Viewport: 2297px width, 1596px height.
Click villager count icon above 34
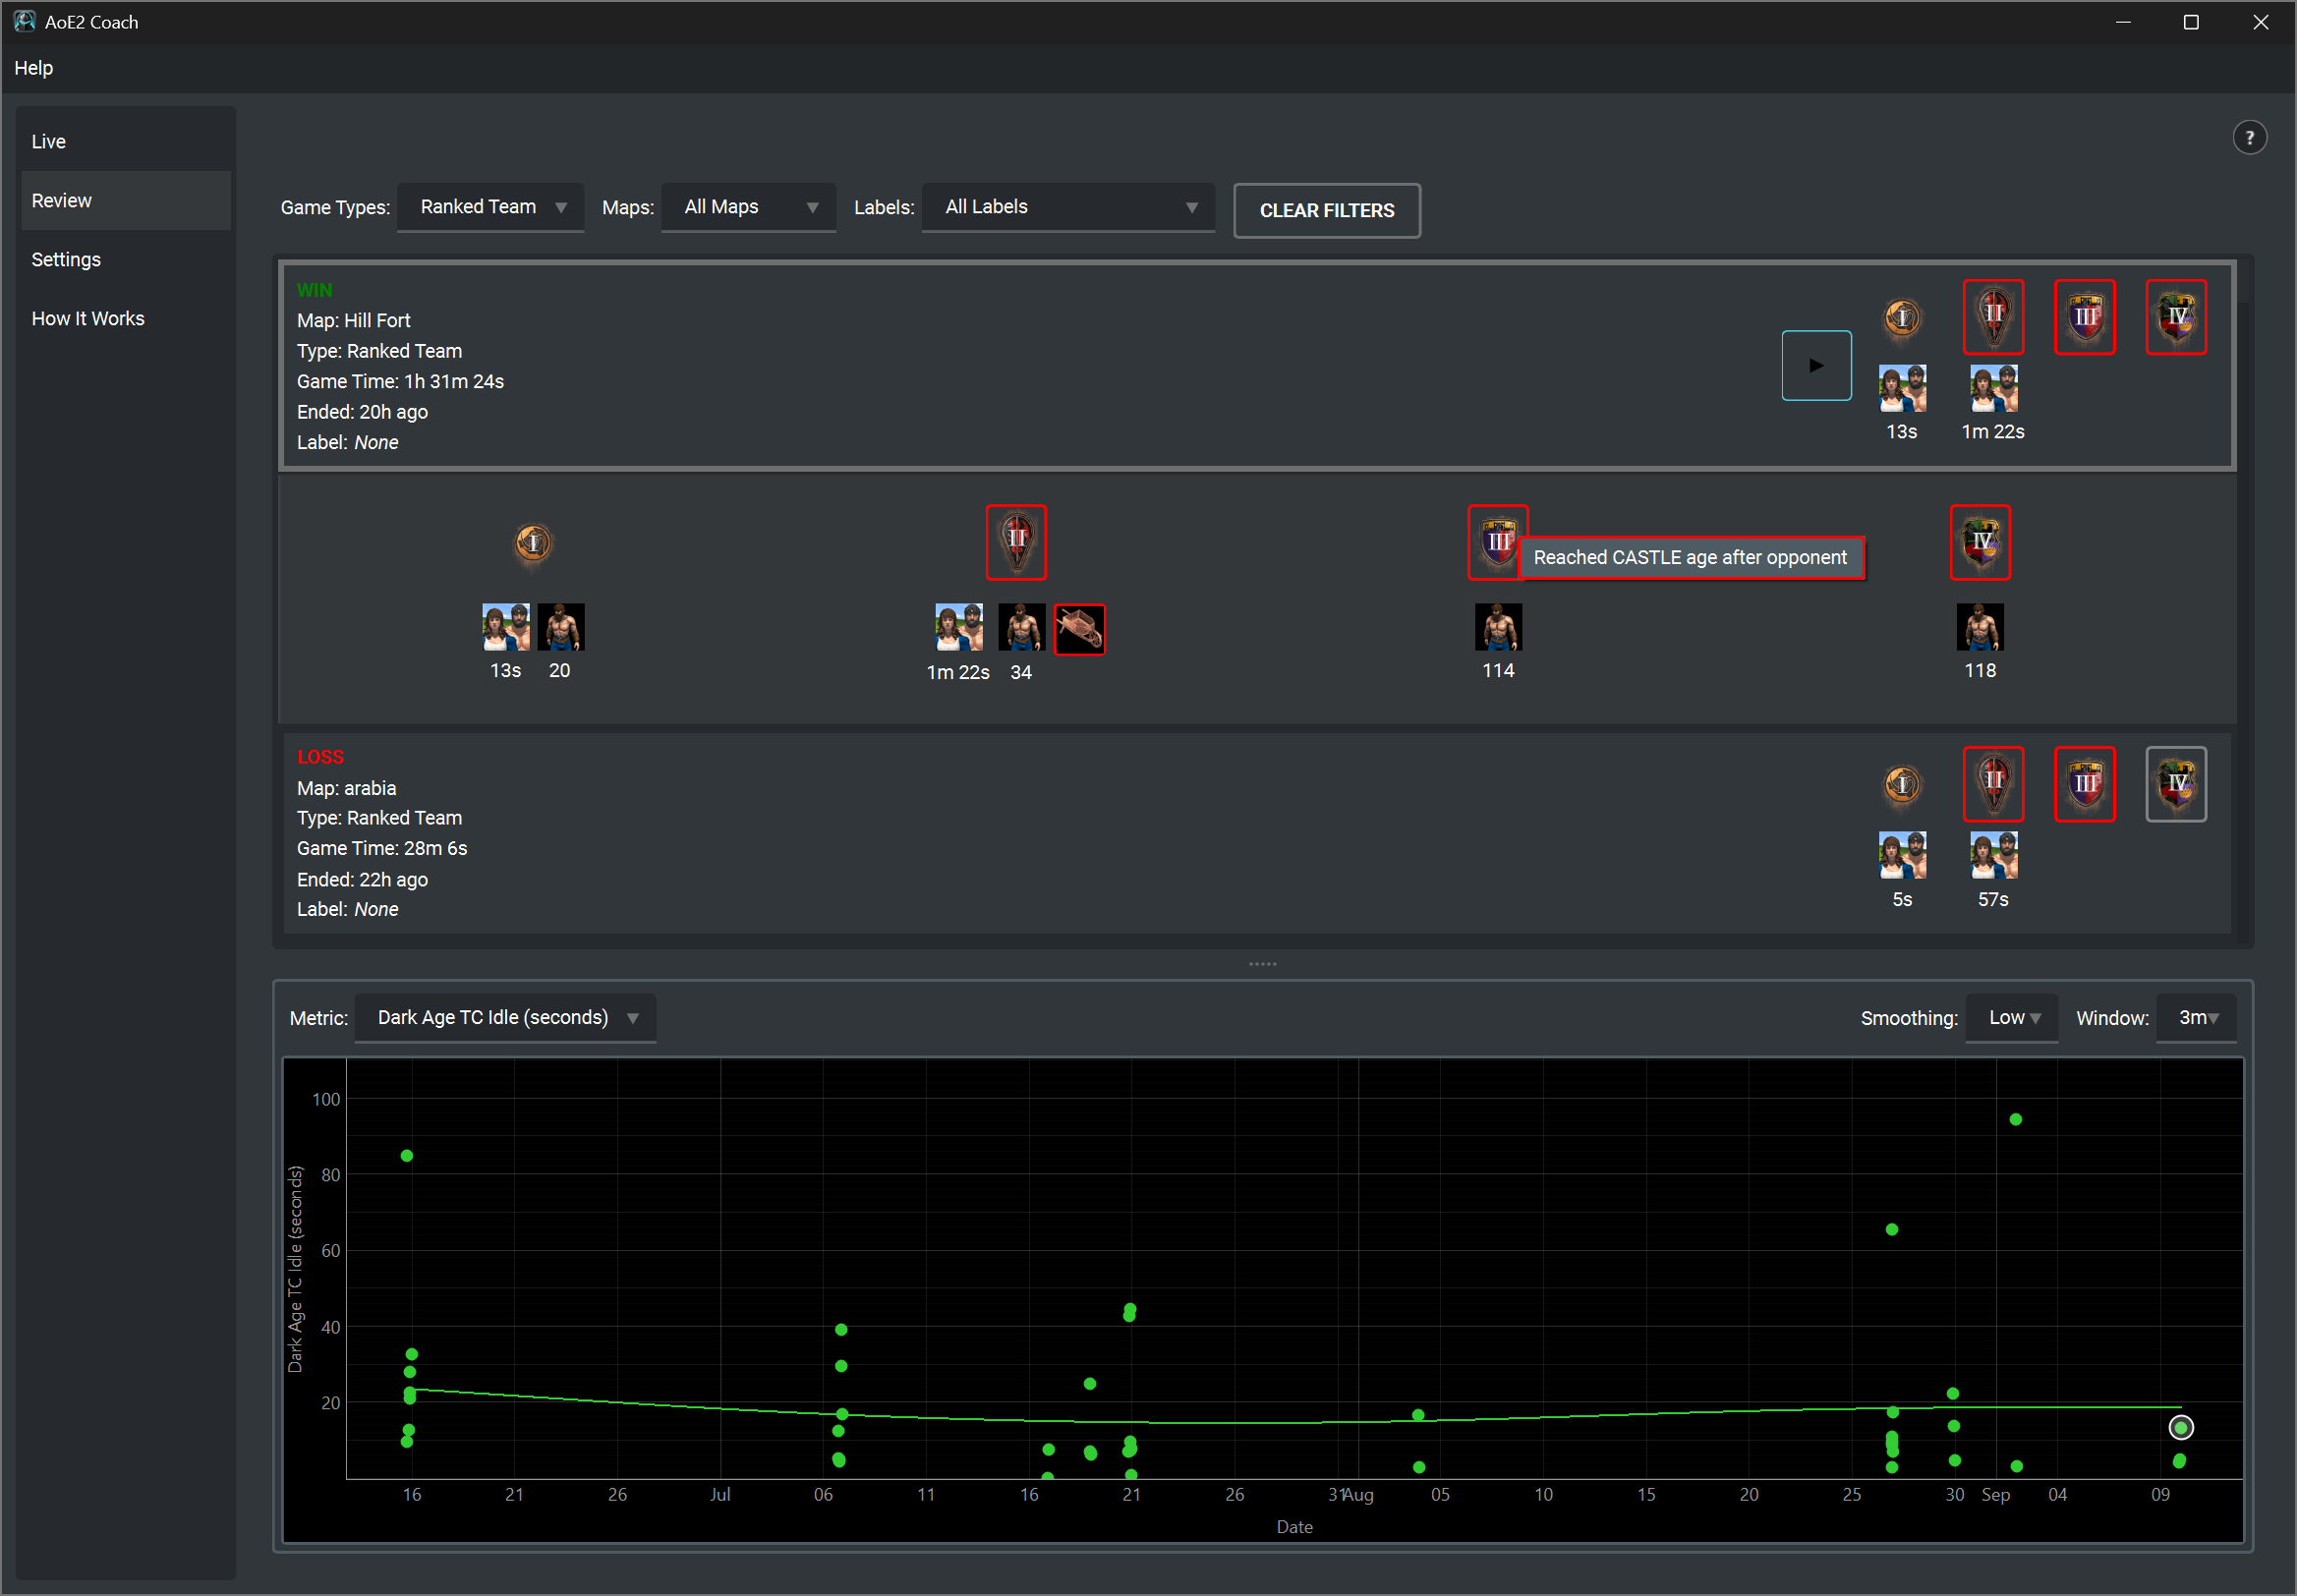click(x=1021, y=628)
